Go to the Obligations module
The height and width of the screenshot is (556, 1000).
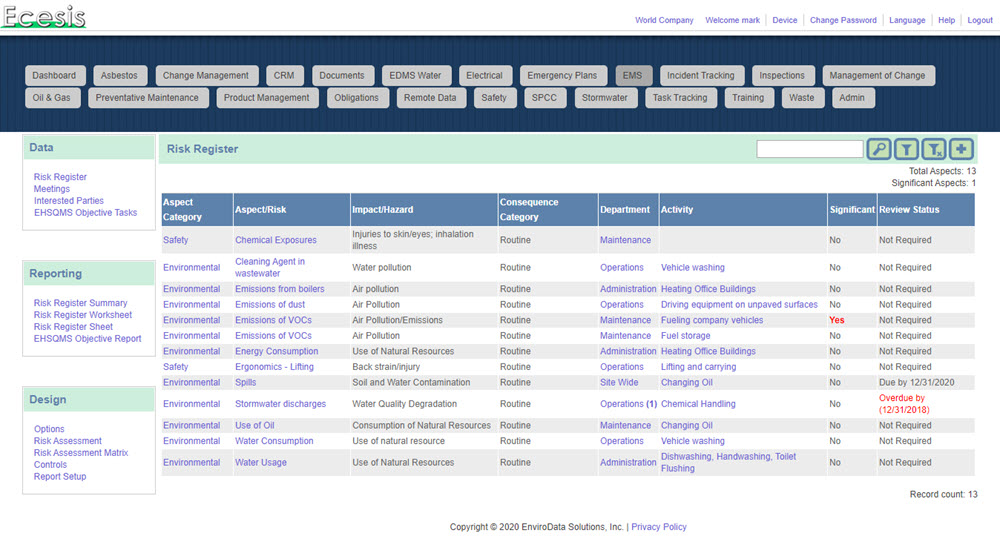[357, 98]
